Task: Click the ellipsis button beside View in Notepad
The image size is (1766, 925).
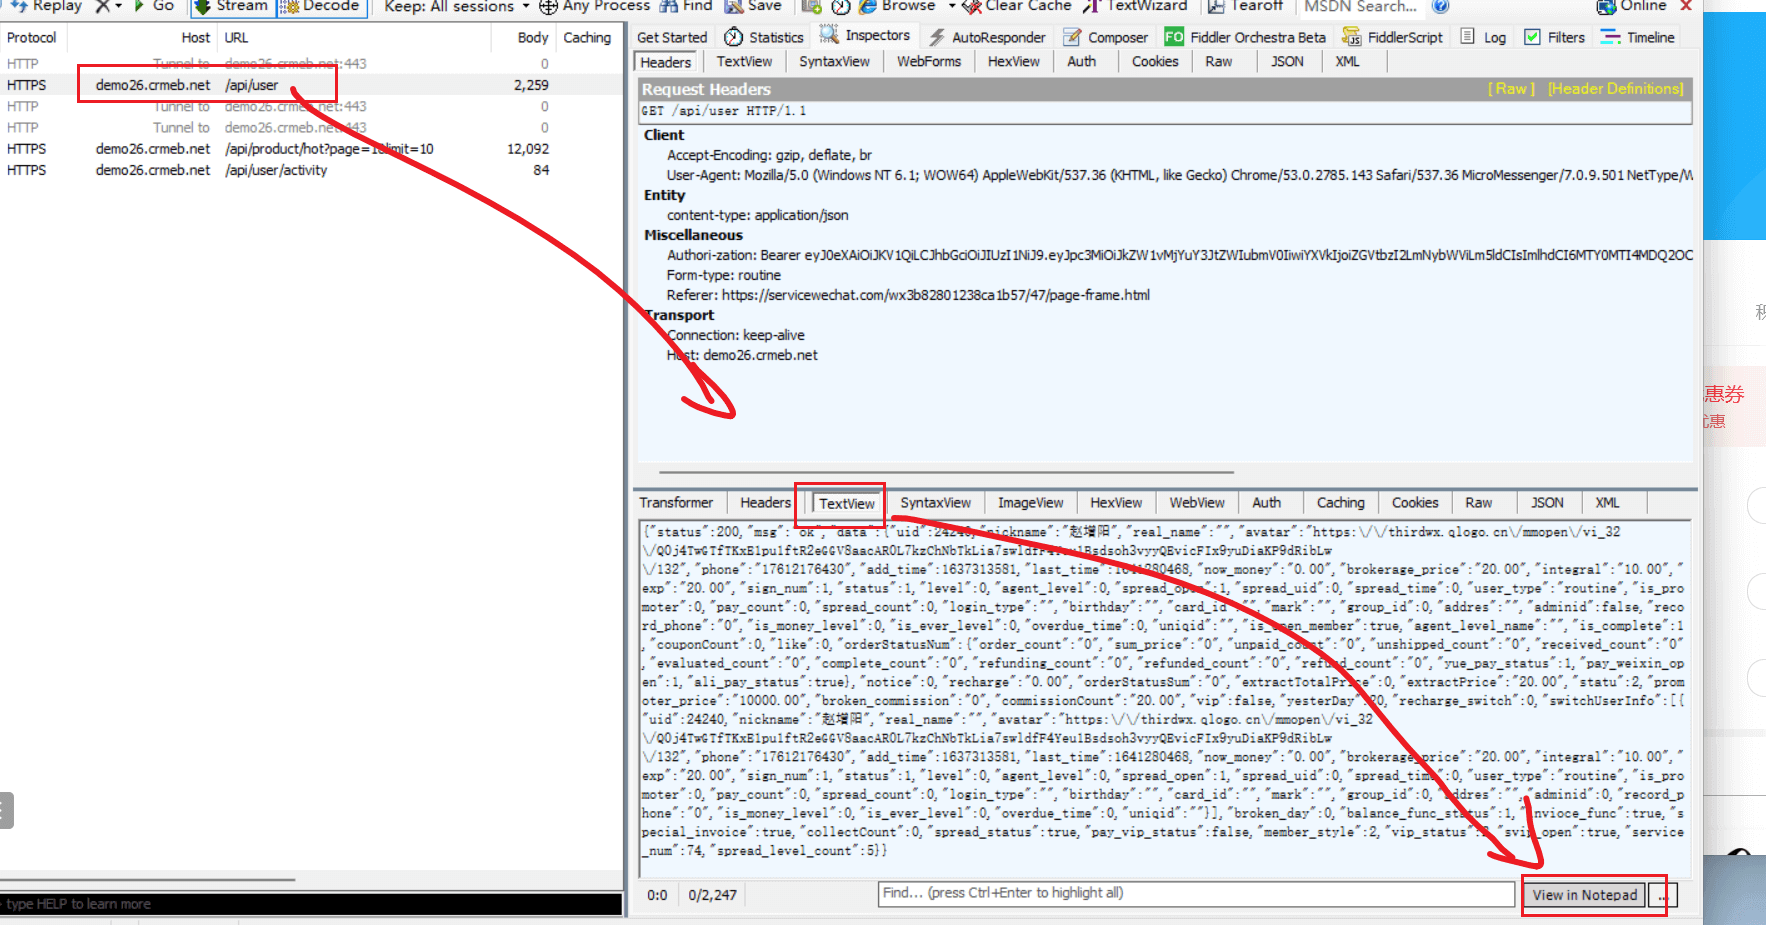Action: coord(1663,896)
